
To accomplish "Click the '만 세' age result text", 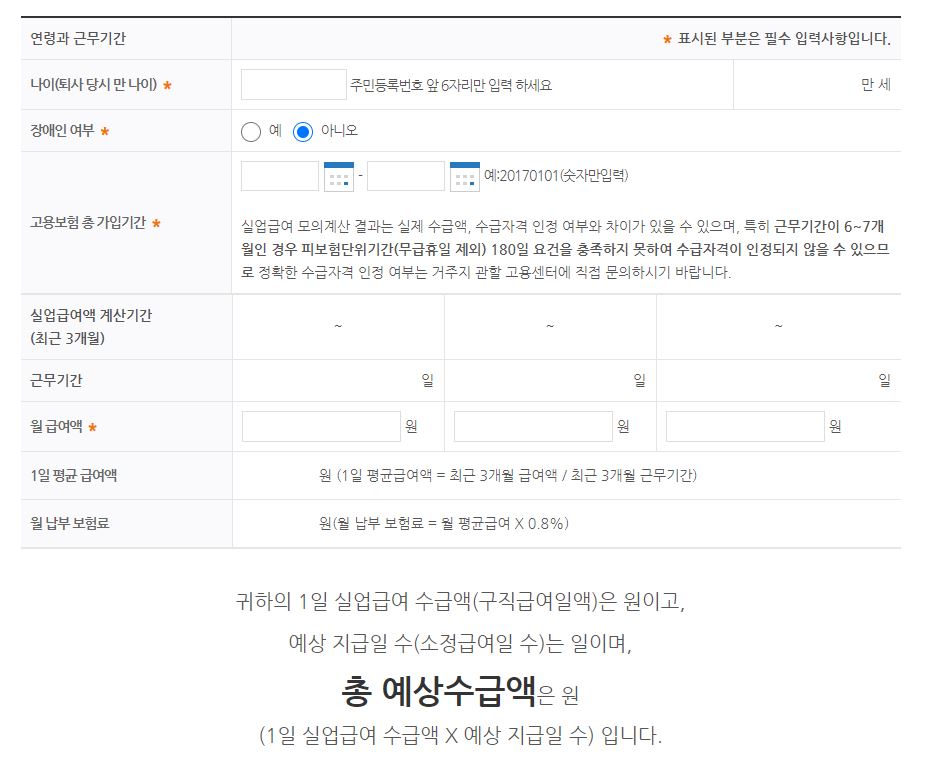I will [876, 85].
